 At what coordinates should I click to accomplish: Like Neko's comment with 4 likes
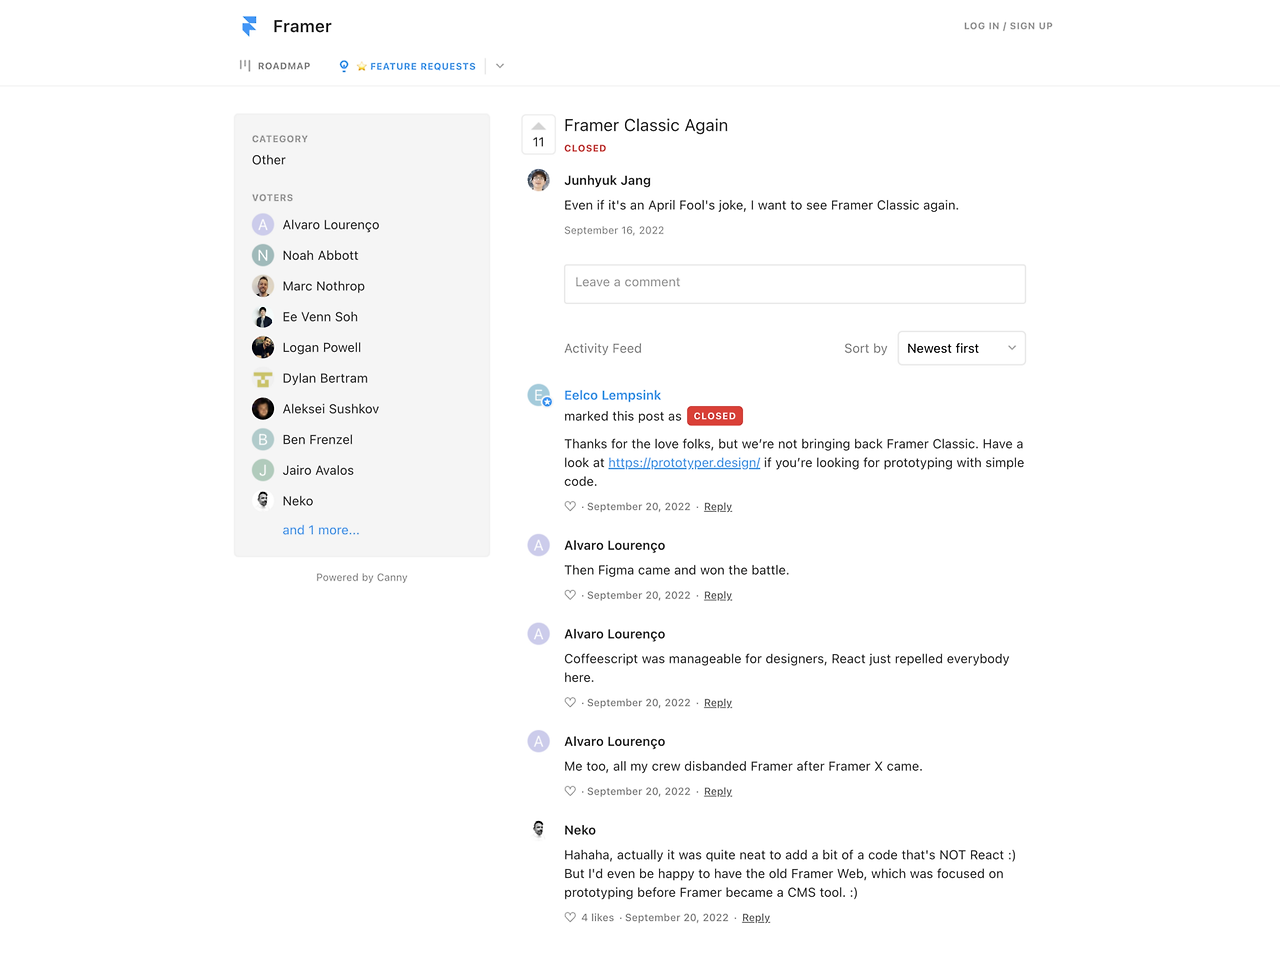click(x=570, y=918)
